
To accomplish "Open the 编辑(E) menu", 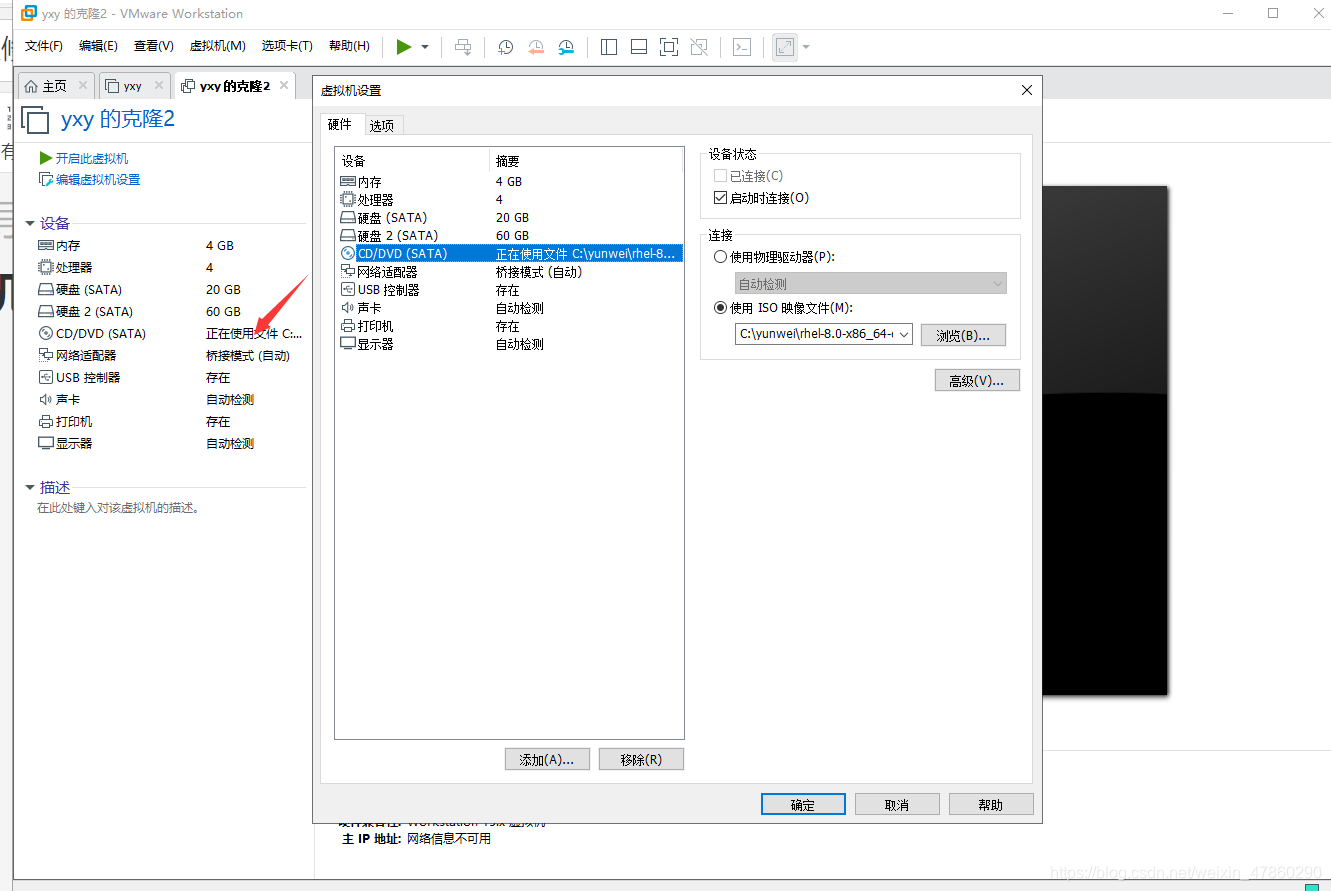I will (x=98, y=46).
